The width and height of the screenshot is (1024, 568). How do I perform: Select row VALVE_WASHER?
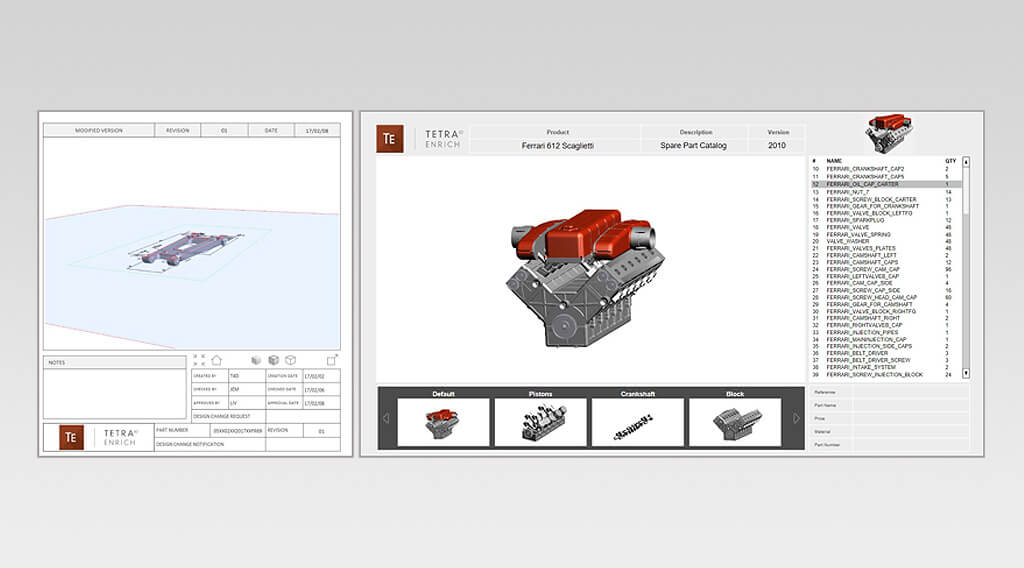point(886,242)
